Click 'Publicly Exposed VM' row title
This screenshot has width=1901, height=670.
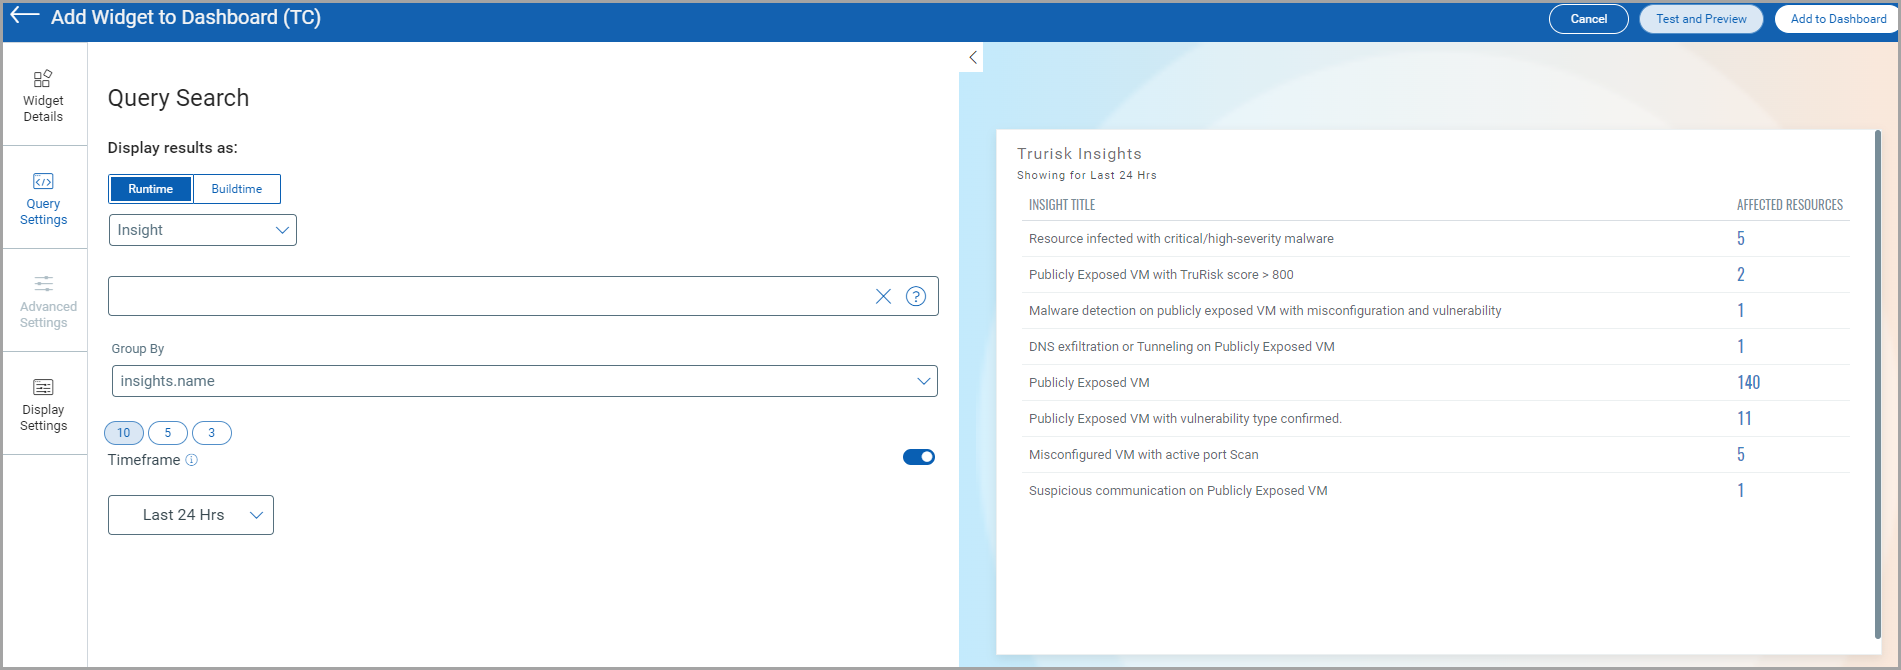pos(1089,383)
